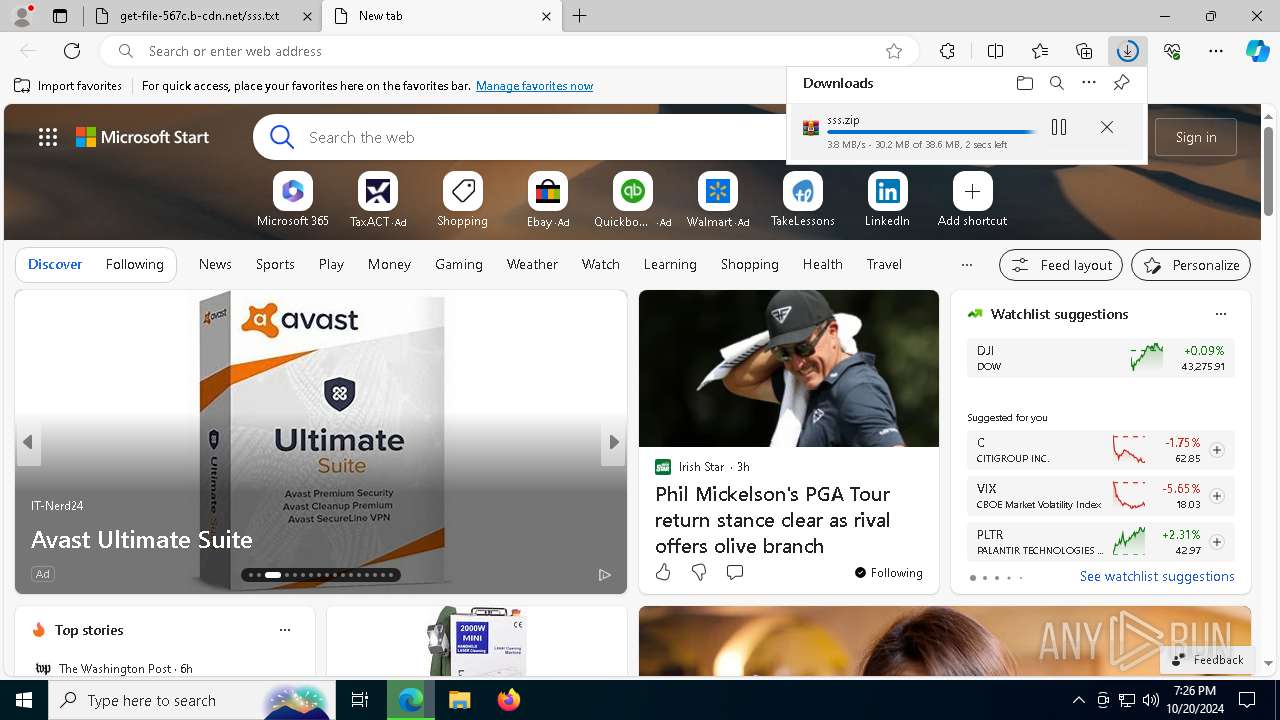
Task: Select the Following feed tab
Action: (x=134, y=264)
